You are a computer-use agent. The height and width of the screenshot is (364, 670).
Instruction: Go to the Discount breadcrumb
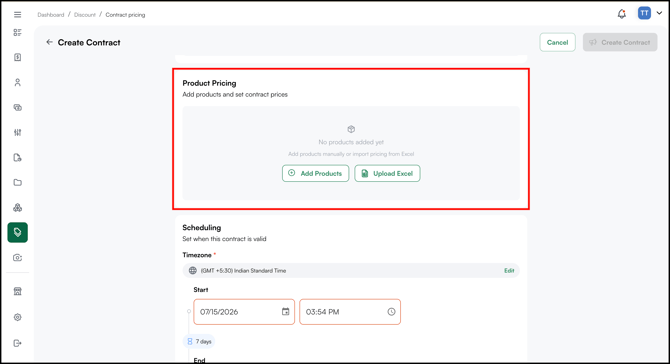click(85, 15)
